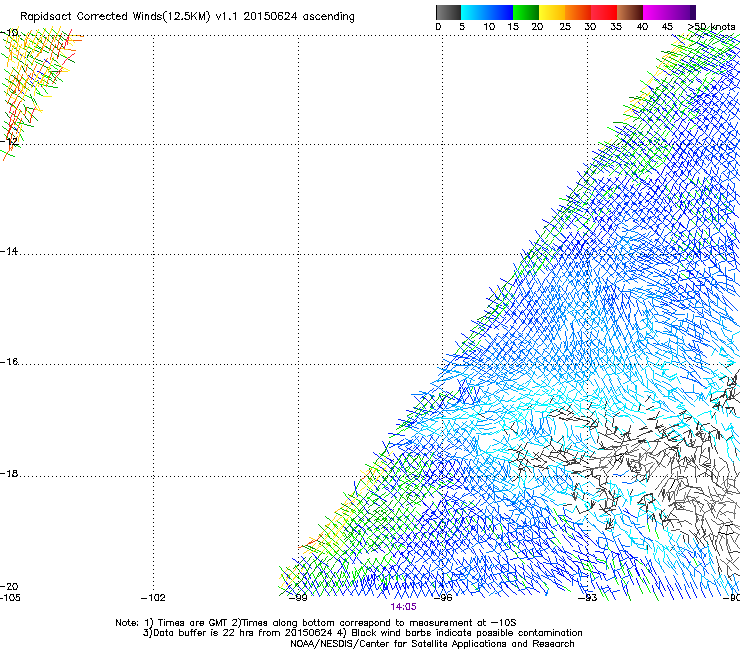Click the latitude label '-16'
This screenshot has height=650, width=740.
click(9, 362)
